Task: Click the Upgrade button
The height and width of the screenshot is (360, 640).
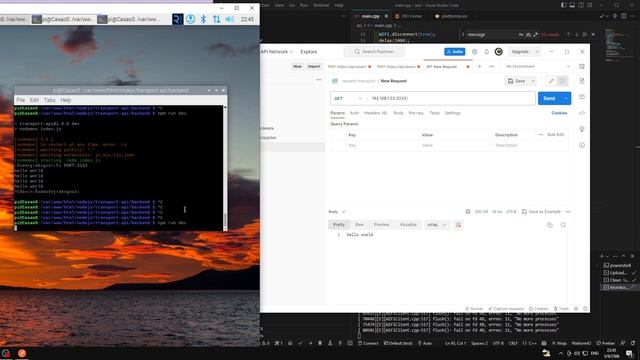Action: pyautogui.click(x=520, y=52)
